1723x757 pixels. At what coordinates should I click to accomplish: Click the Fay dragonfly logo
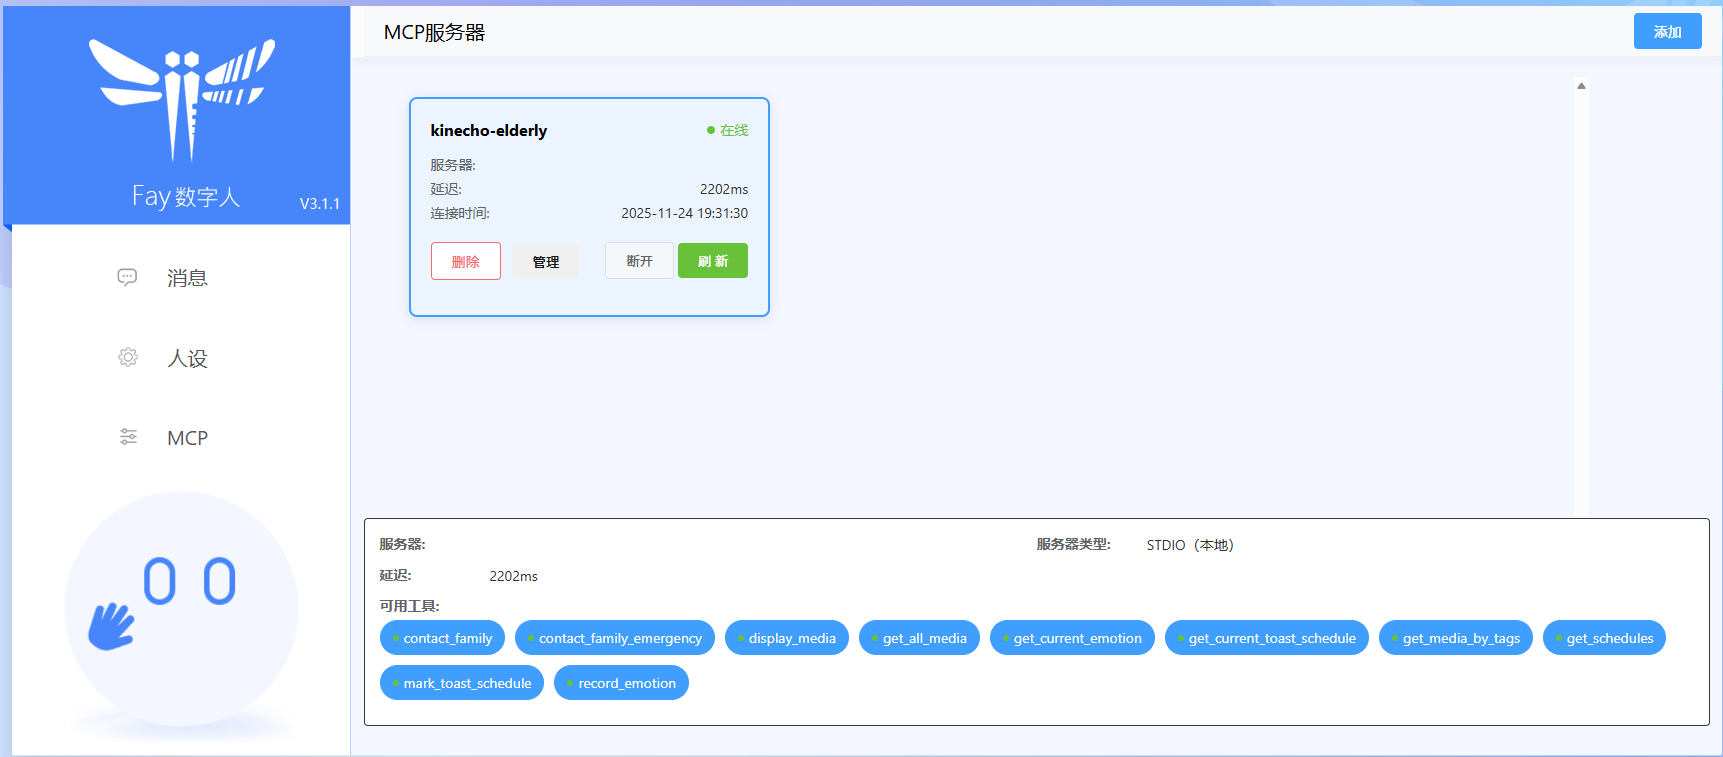pyautogui.click(x=181, y=98)
